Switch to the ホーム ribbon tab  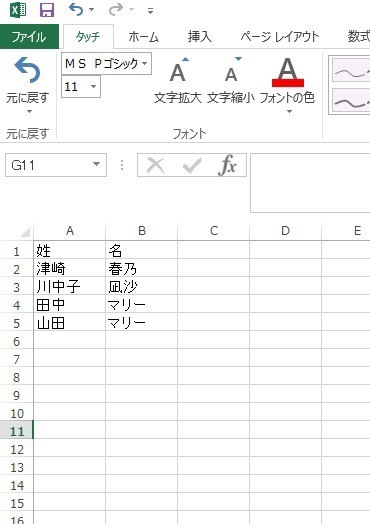point(143,36)
